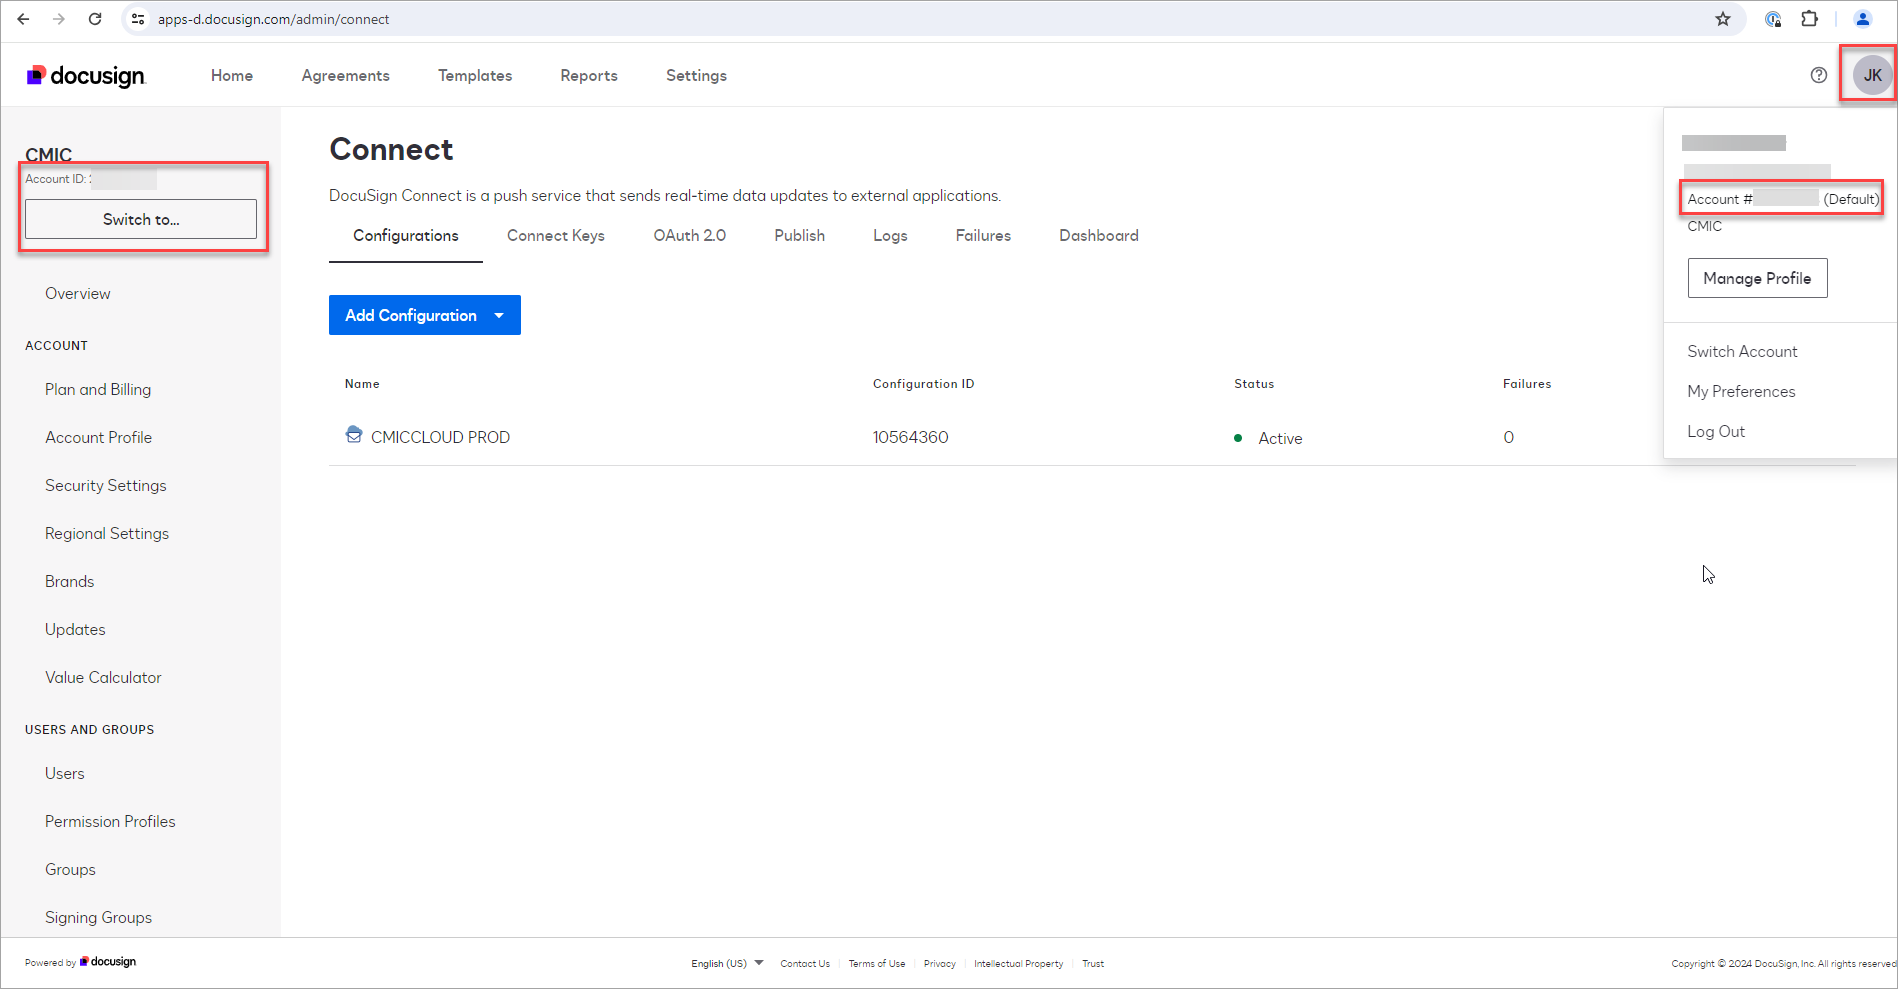Open Updates in the sidebar
The height and width of the screenshot is (989, 1898).
(75, 630)
